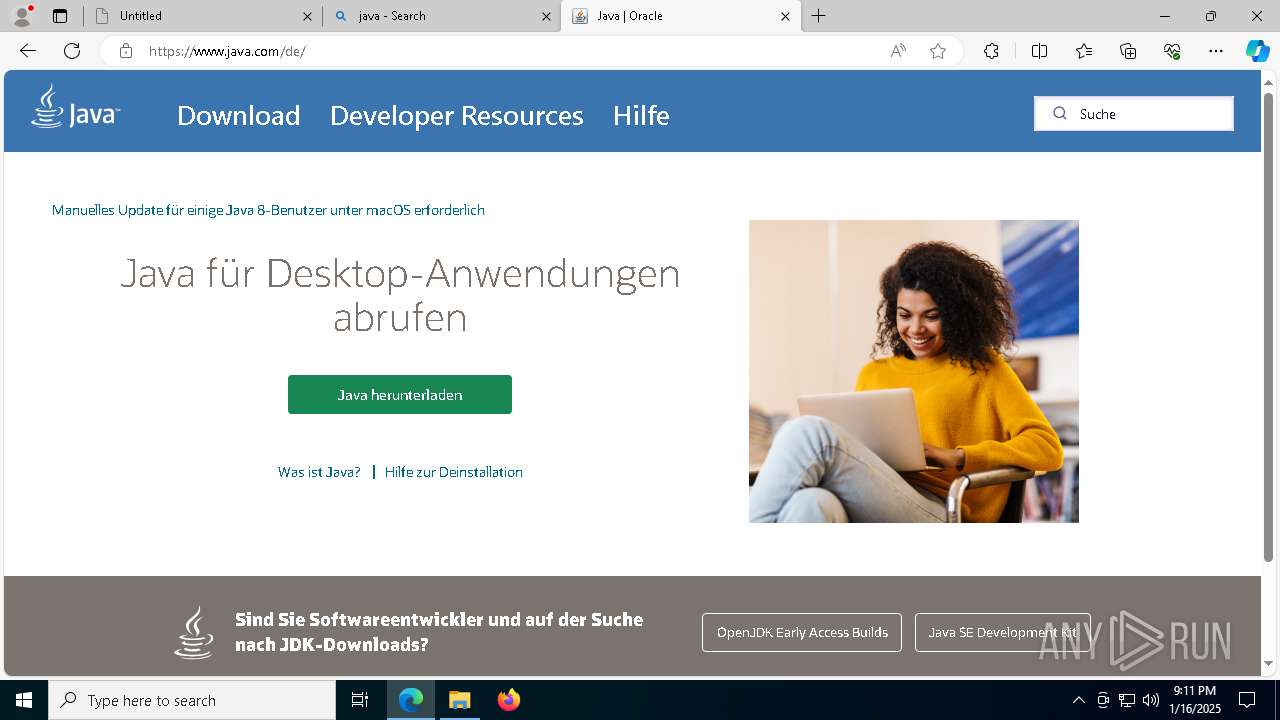This screenshot has width=1280, height=720.
Task: Focus the Suche search field
Action: (x=1134, y=114)
